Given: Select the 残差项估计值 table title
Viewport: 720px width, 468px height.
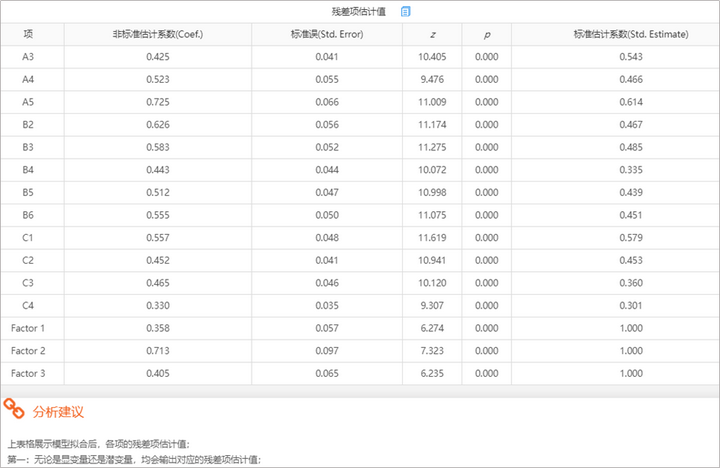Looking at the screenshot, I should [359, 11].
